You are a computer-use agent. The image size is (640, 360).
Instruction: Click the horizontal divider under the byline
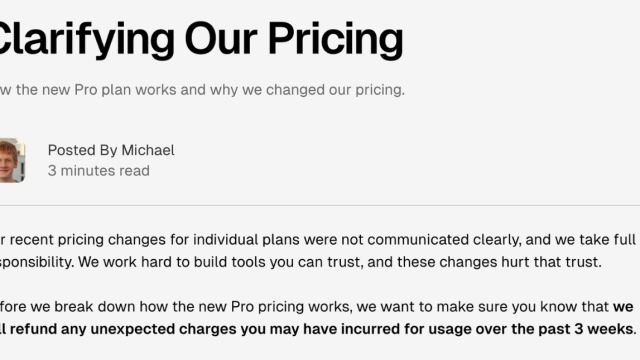[x=320, y=205]
